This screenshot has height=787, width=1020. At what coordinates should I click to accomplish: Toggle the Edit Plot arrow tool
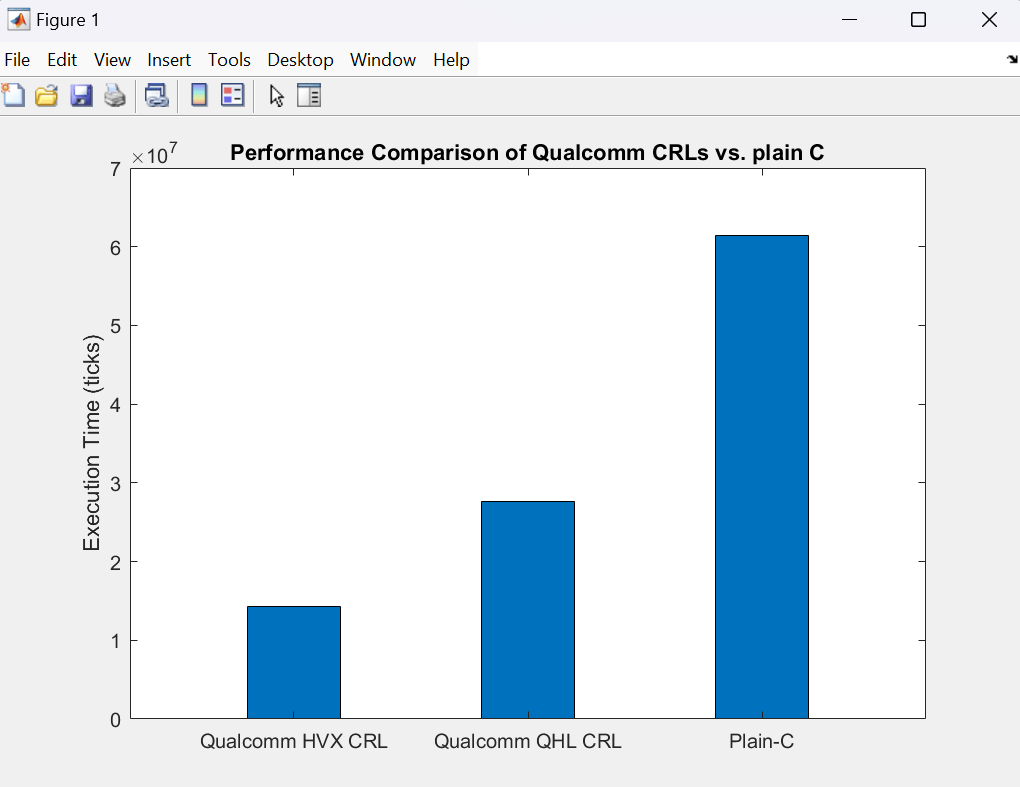277,95
